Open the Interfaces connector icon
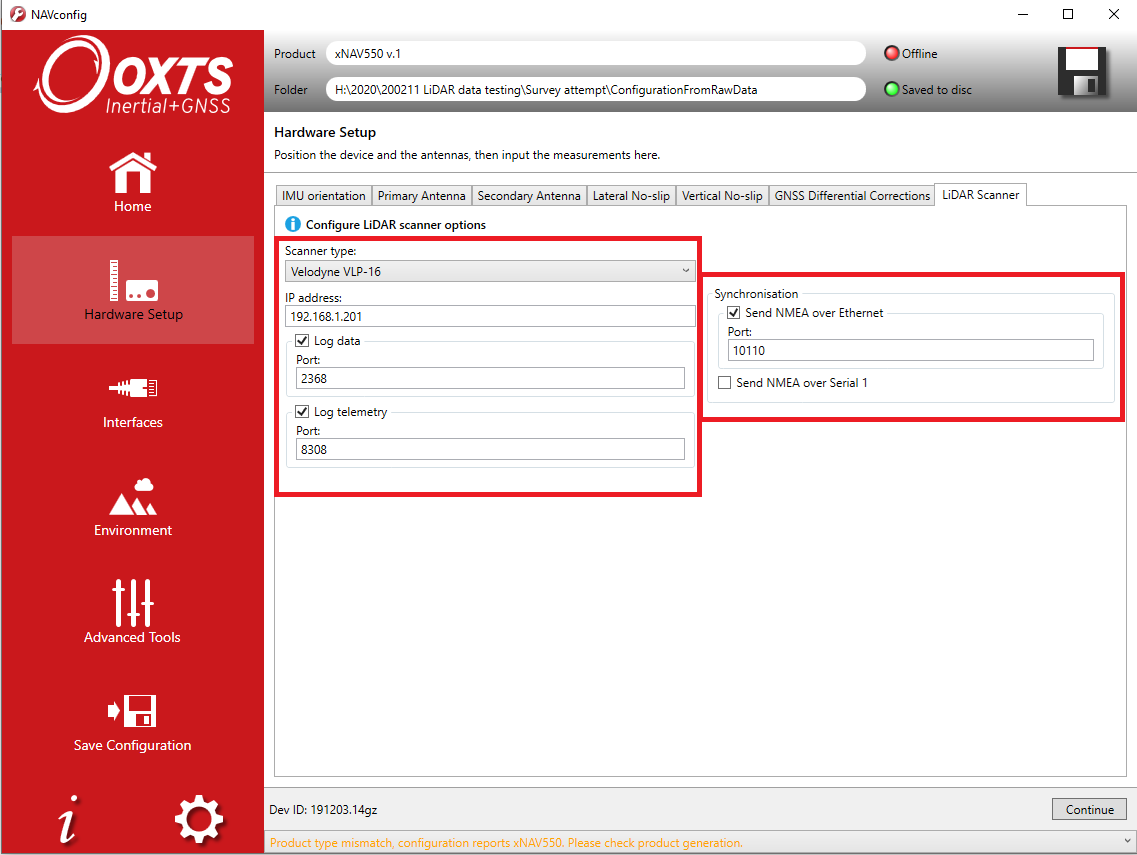 coord(133,388)
